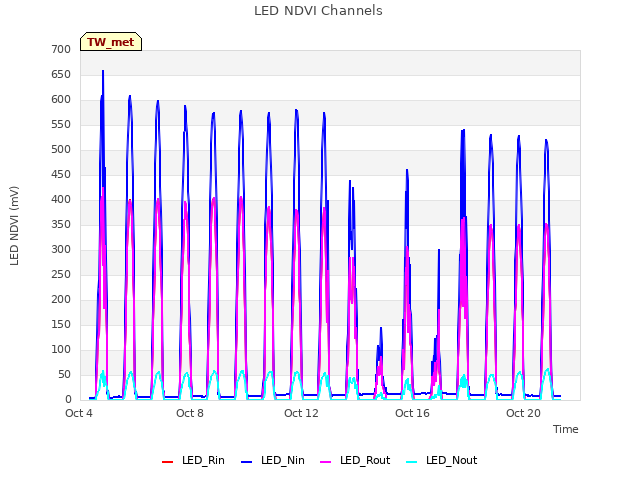Image resolution: width=640 pixels, height=480 pixels.
Task: Click the Time x-axis title
Action: pos(566,429)
